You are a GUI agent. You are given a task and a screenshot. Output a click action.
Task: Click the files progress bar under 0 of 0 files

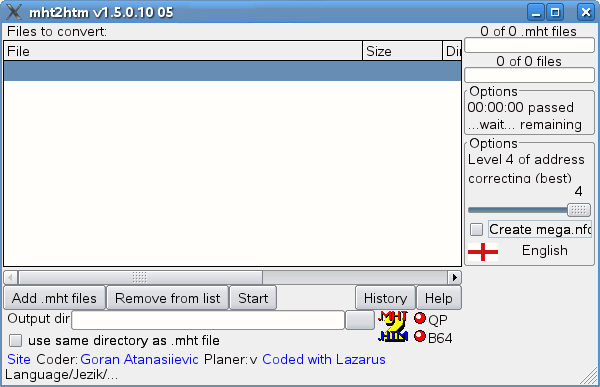click(529, 75)
